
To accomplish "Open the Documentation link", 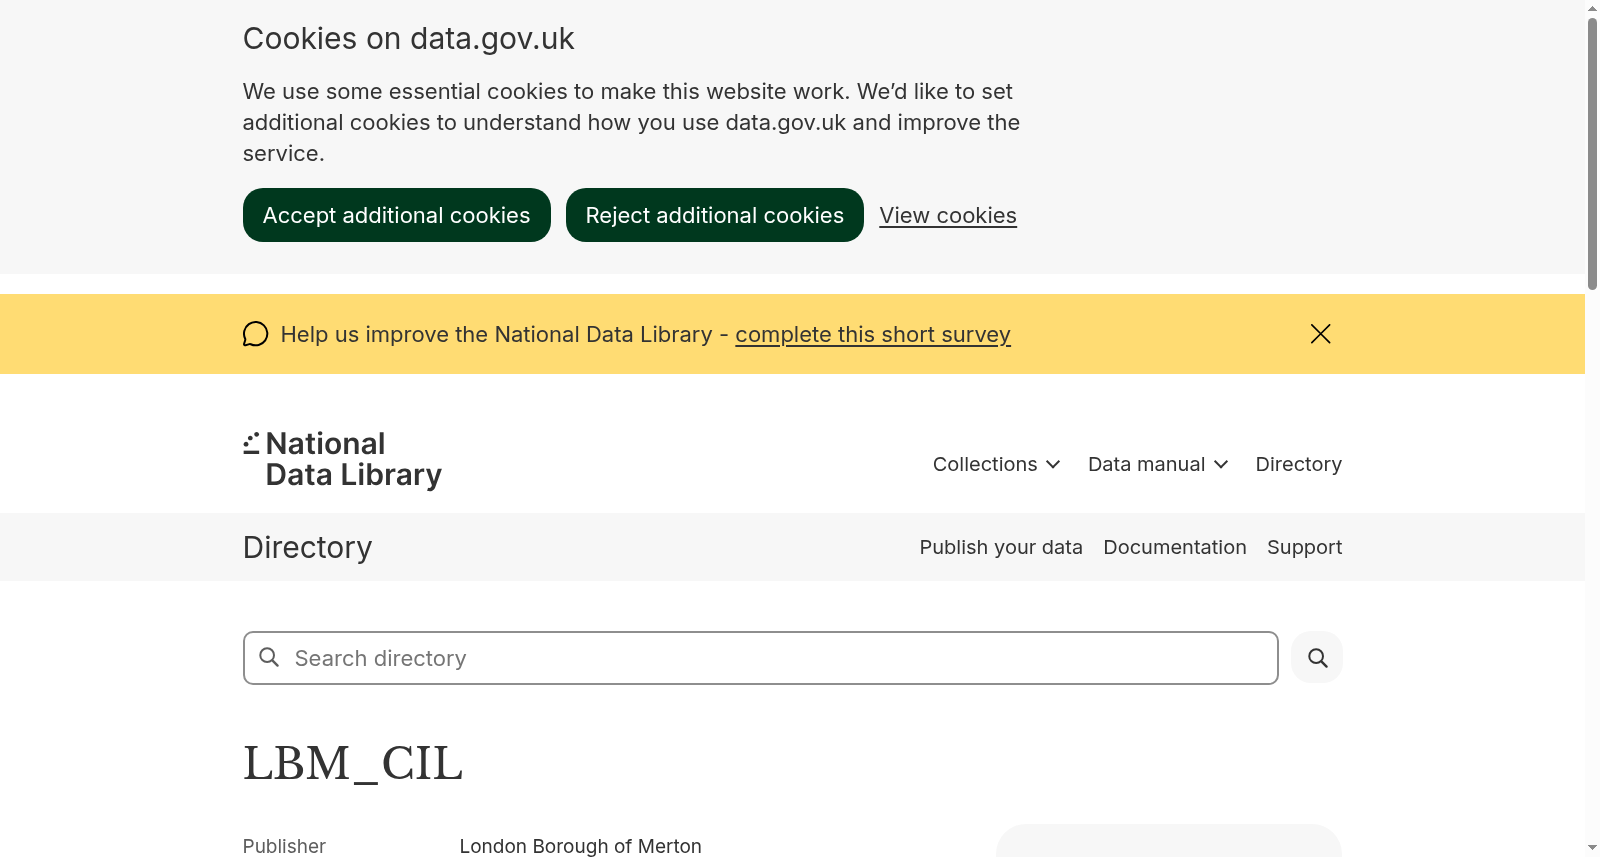I will 1175,547.
